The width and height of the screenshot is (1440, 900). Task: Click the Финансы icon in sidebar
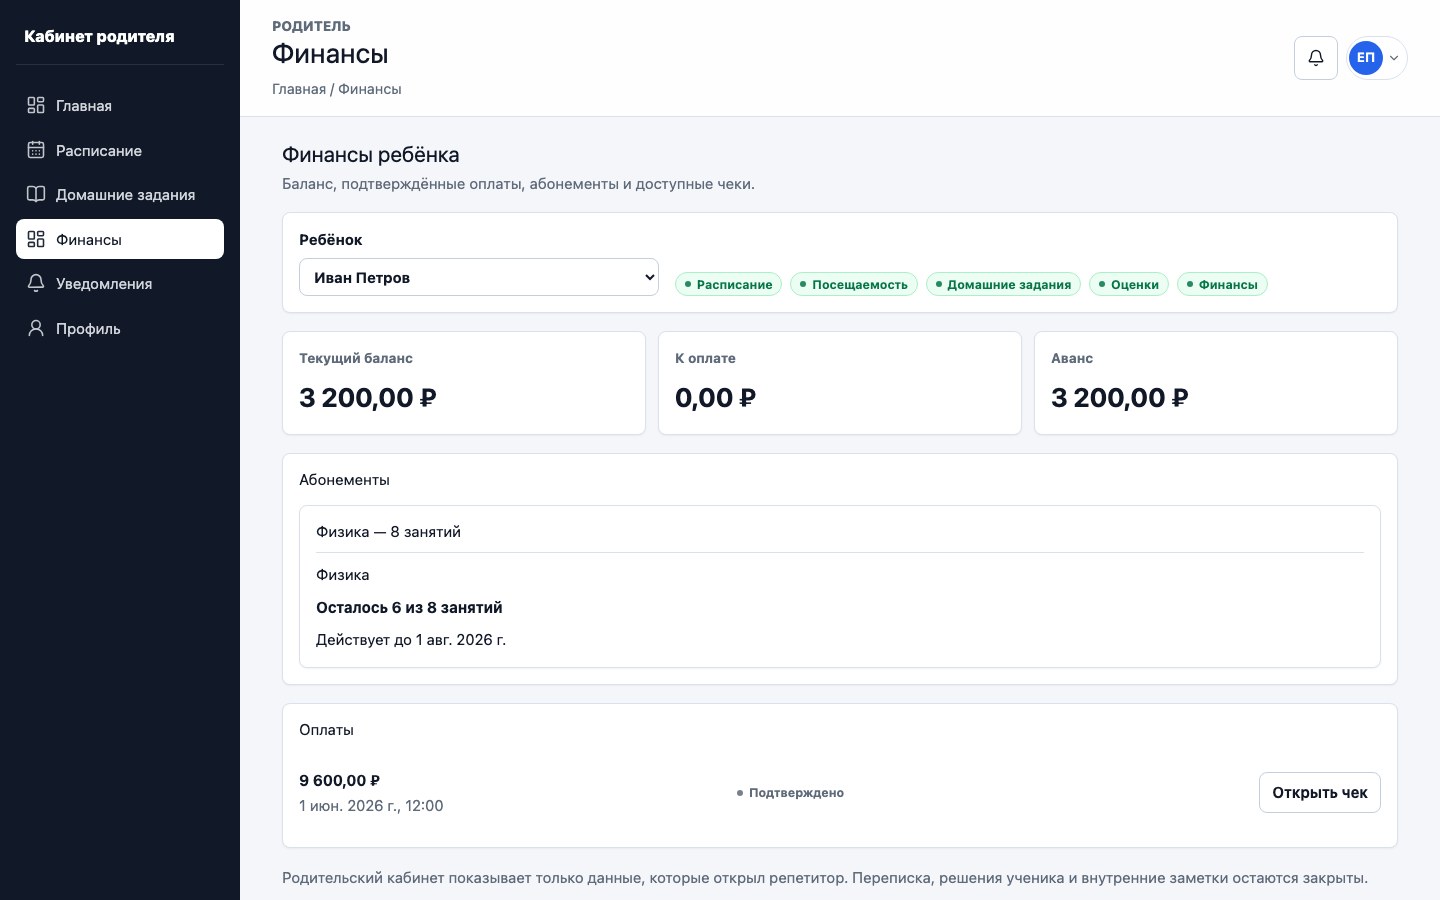[x=36, y=239]
